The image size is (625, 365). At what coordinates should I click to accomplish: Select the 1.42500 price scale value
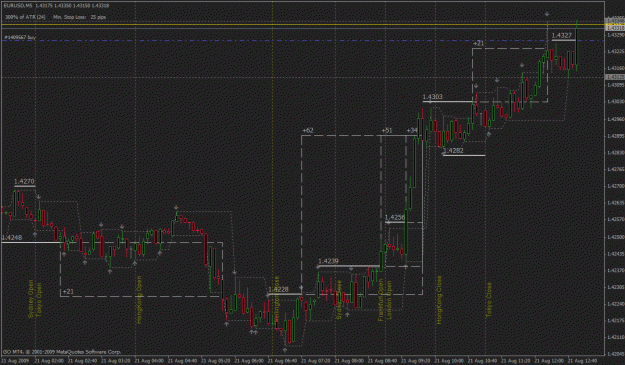tap(615, 237)
